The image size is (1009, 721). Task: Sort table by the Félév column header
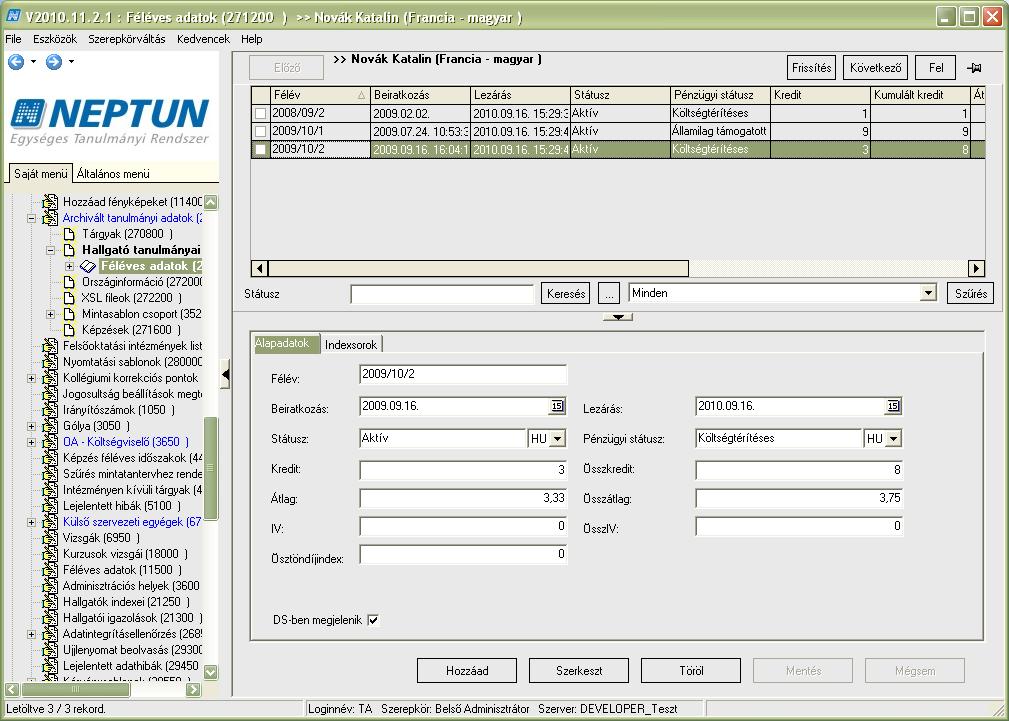319,95
